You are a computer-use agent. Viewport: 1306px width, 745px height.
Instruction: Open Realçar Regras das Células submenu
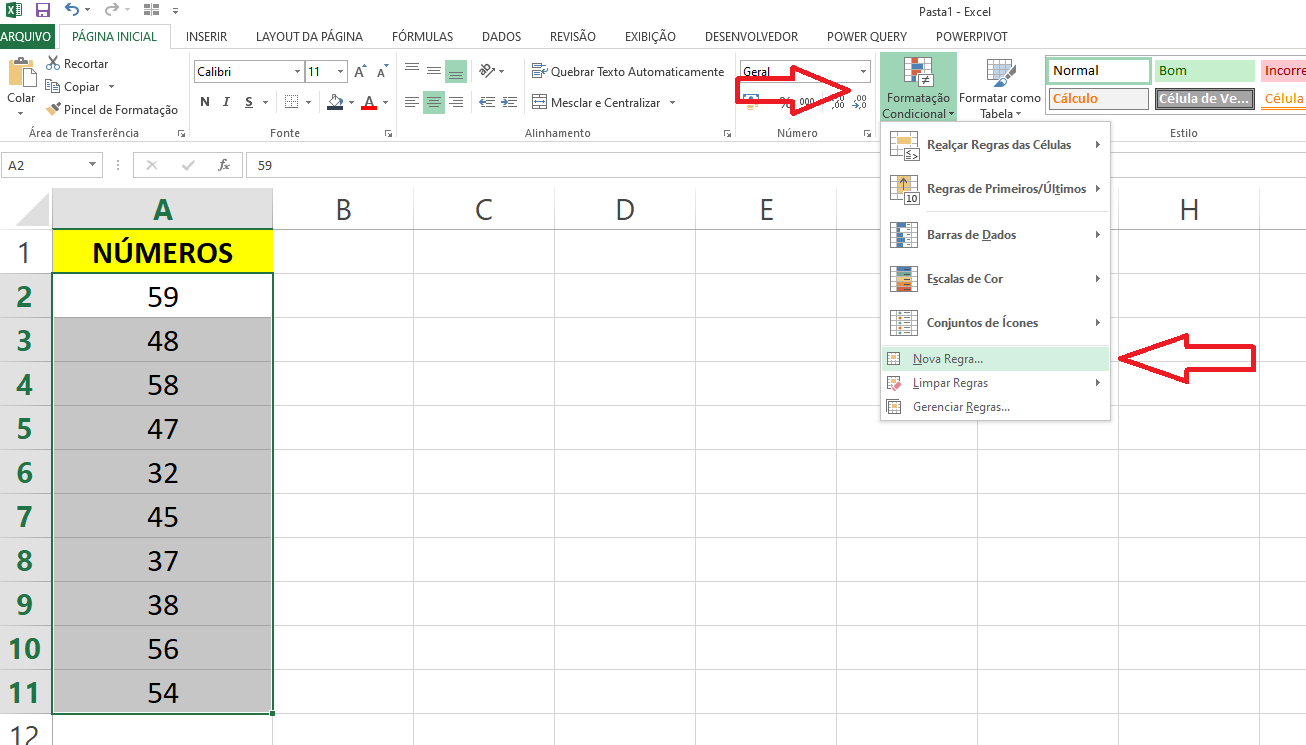(x=995, y=145)
